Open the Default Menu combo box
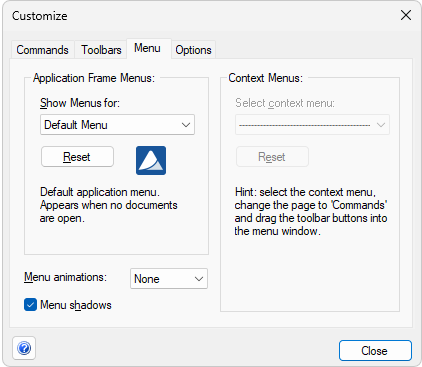Screen dimensions: 422x367 (117, 125)
